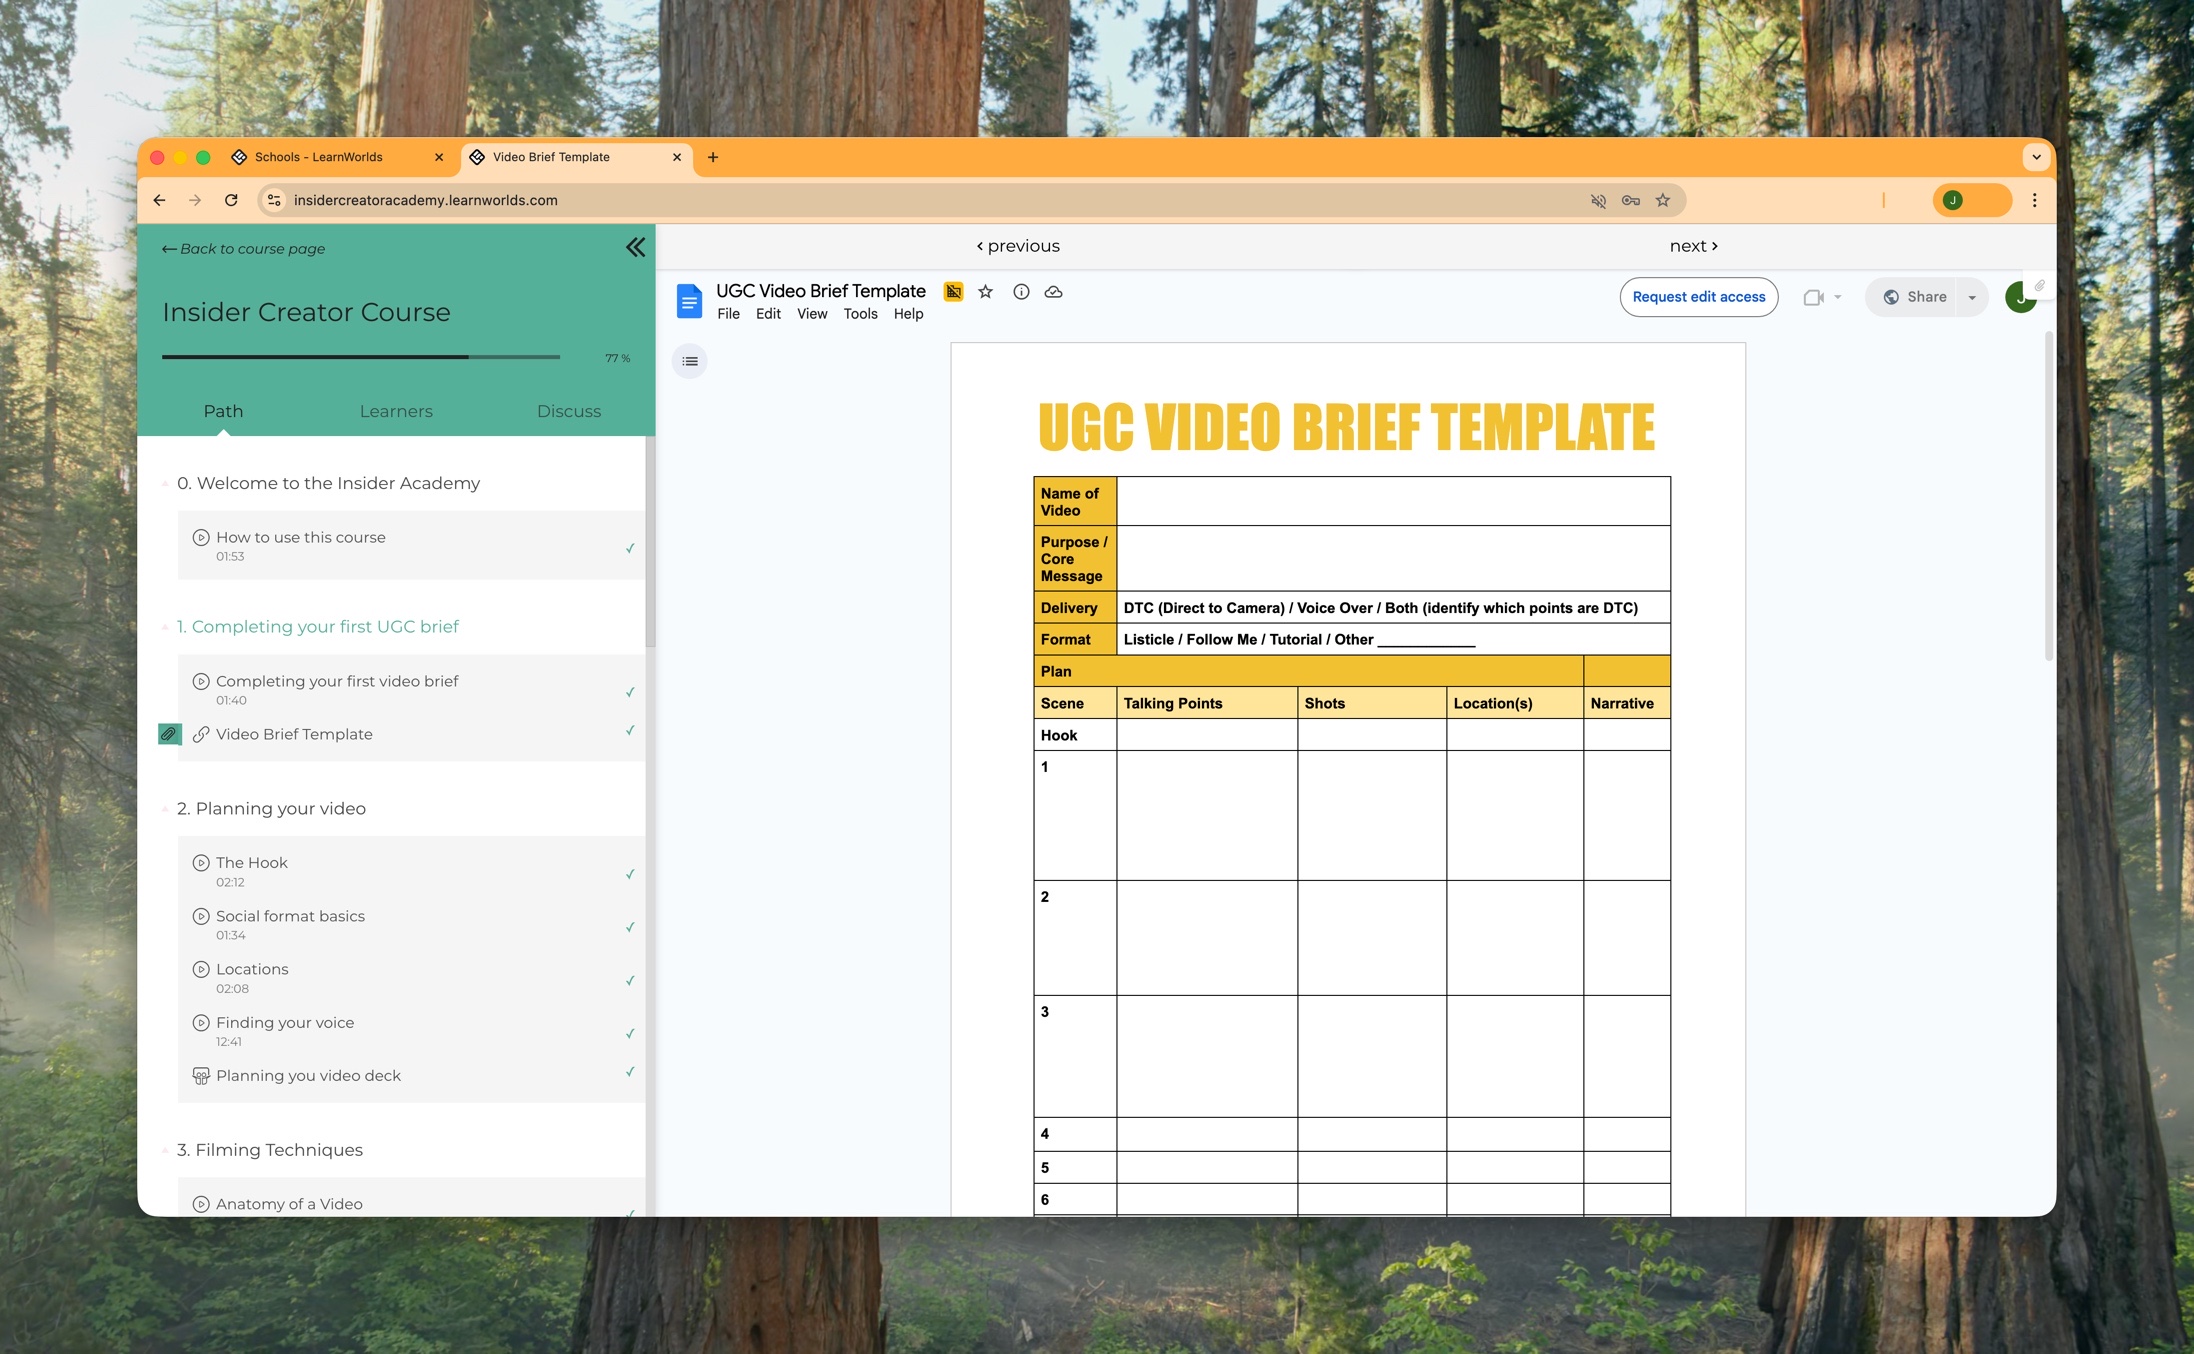Open the document outline icon
The height and width of the screenshot is (1354, 2194).
[x=690, y=361]
